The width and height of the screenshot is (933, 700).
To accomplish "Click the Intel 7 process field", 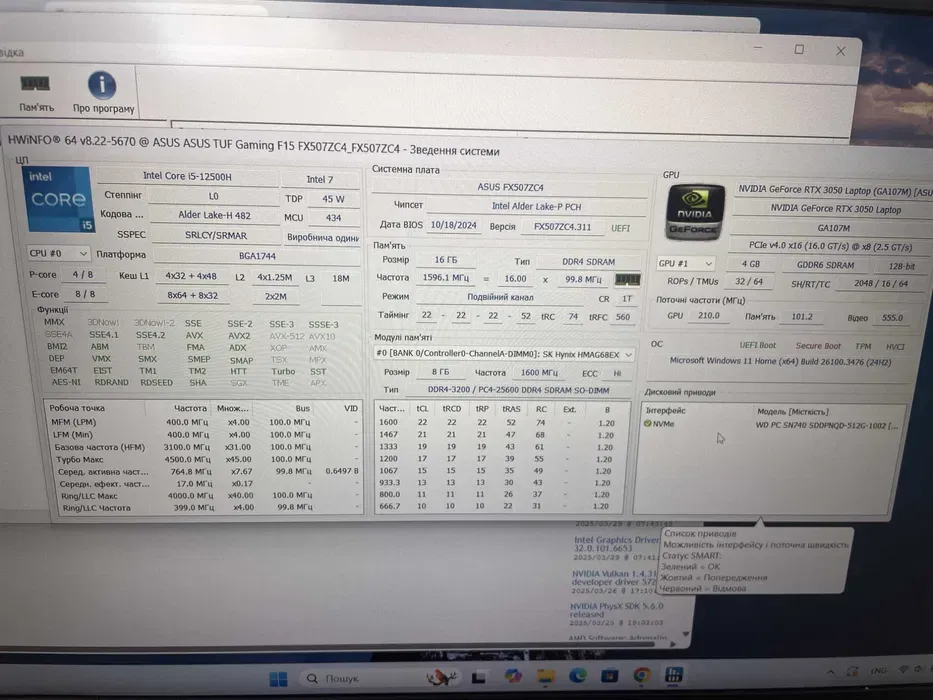I will pyautogui.click(x=320, y=179).
